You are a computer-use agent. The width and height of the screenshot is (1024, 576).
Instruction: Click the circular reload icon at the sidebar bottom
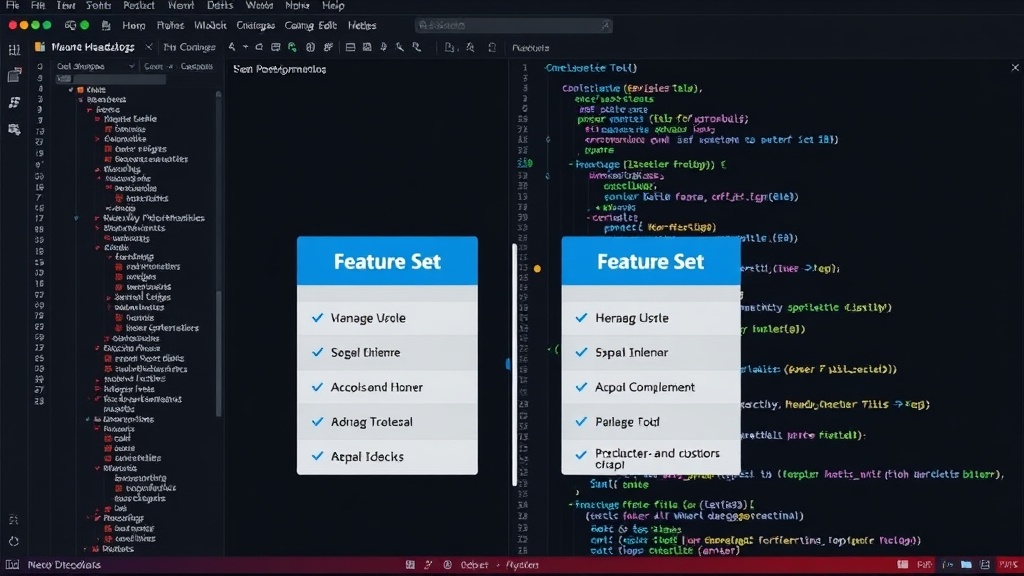14,541
